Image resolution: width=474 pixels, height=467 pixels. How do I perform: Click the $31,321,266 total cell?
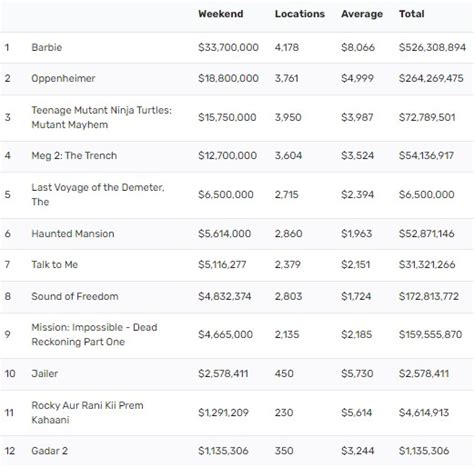[427, 265]
